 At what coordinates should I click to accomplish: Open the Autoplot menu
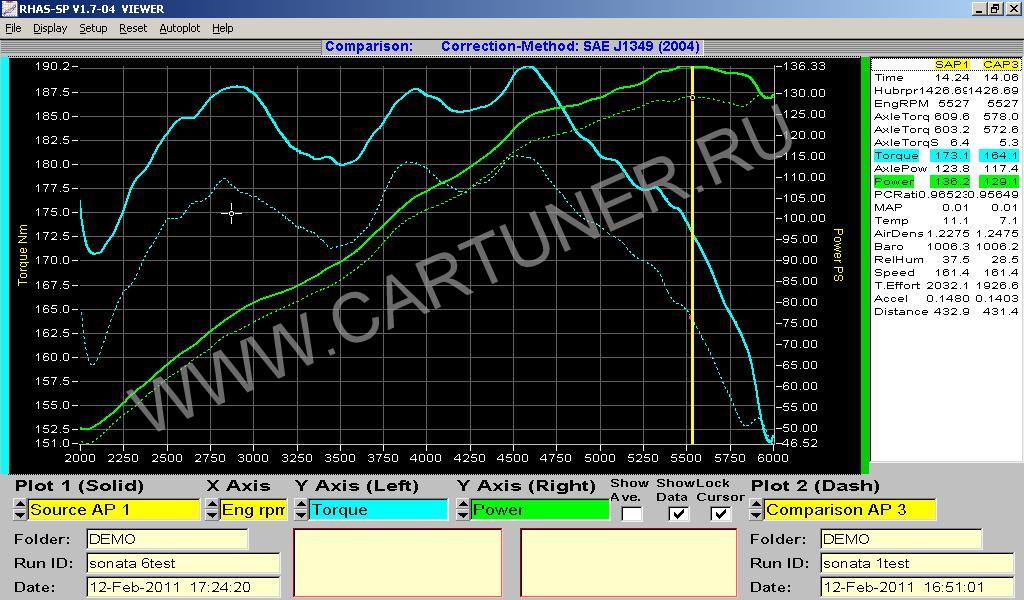[180, 28]
